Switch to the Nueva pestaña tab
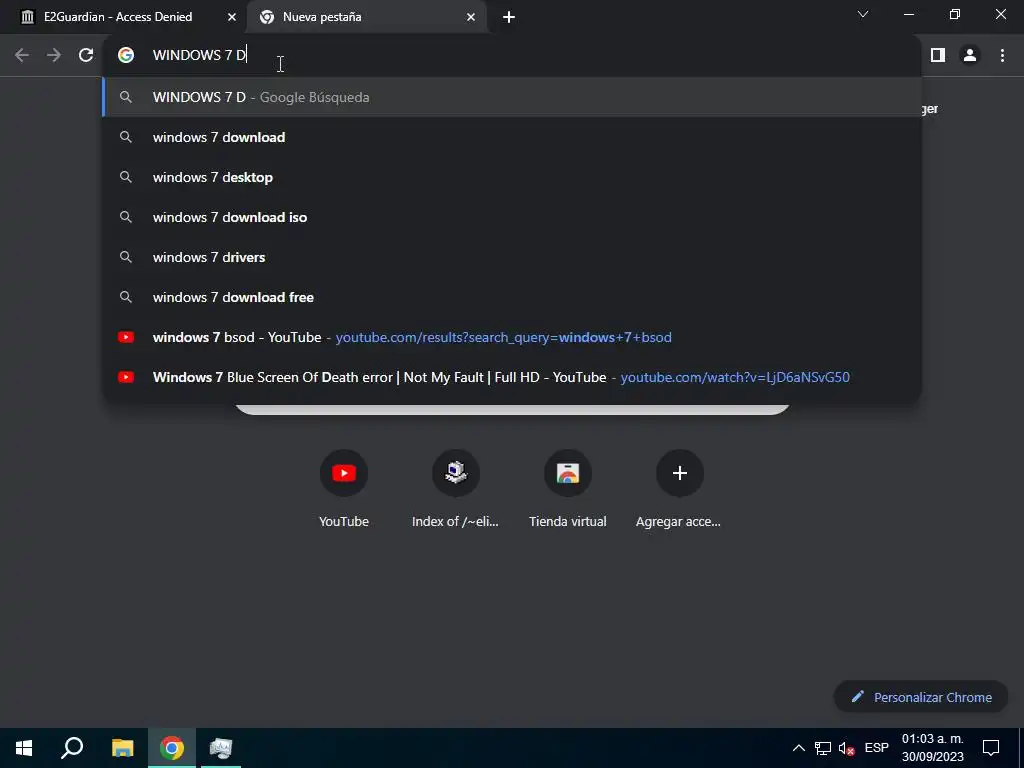This screenshot has height=768, width=1024. [x=366, y=17]
